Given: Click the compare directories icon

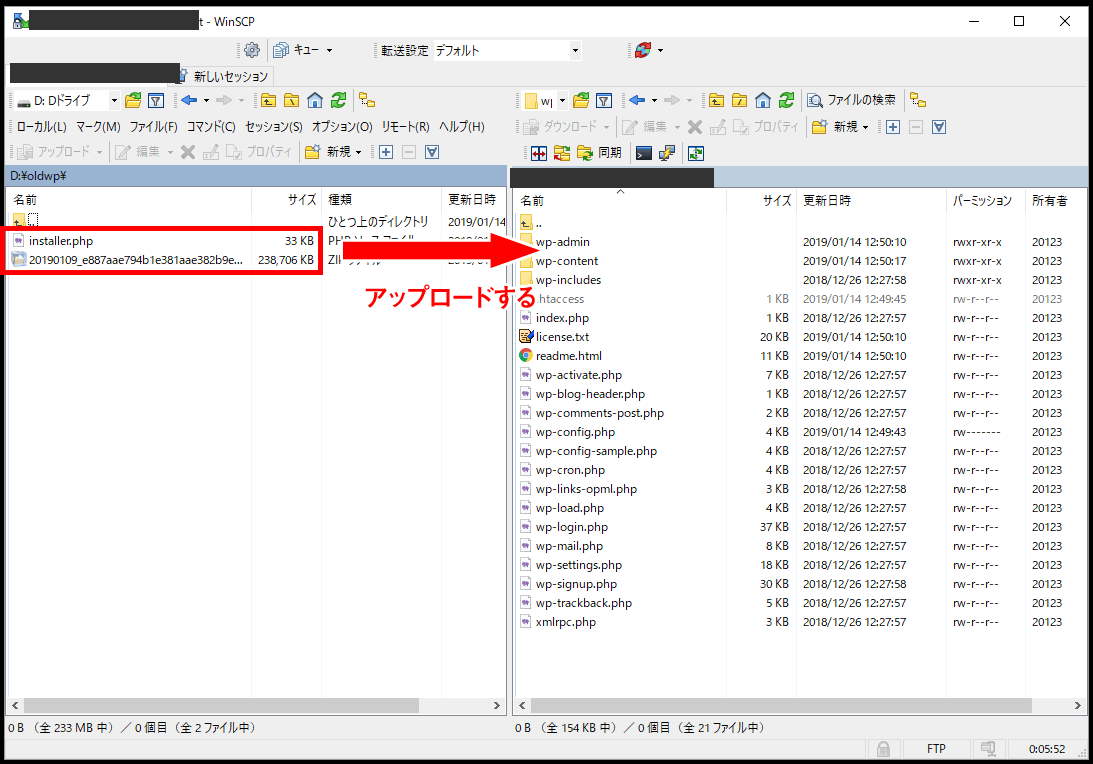Looking at the screenshot, I should click(538, 153).
